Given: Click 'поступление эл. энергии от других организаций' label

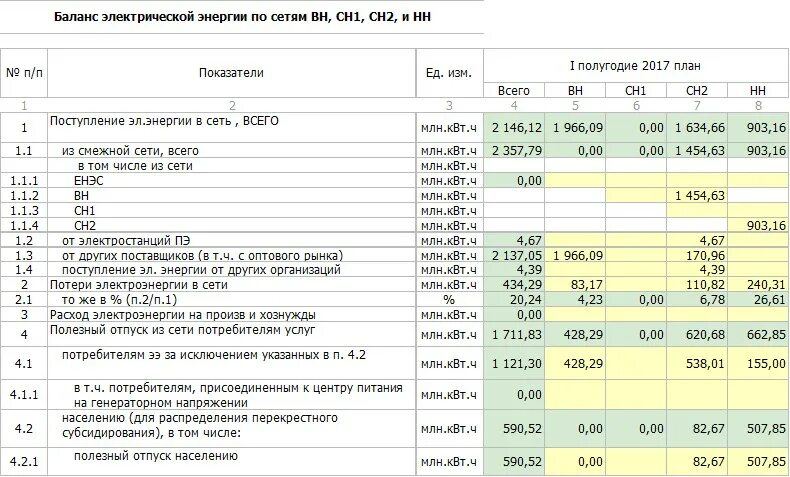Looking at the screenshot, I should point(201,270).
